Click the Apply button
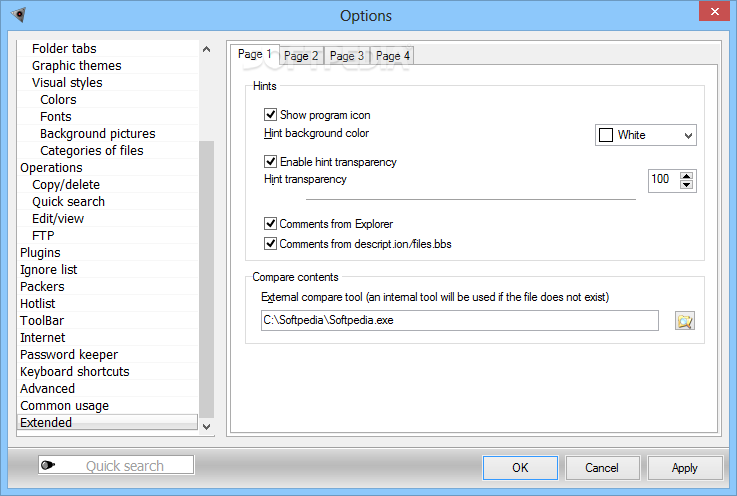 tap(684, 468)
